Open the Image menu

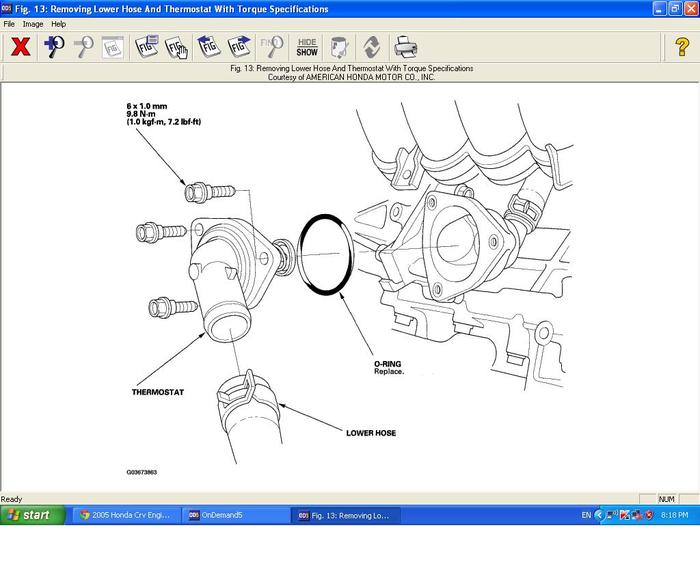coord(33,24)
